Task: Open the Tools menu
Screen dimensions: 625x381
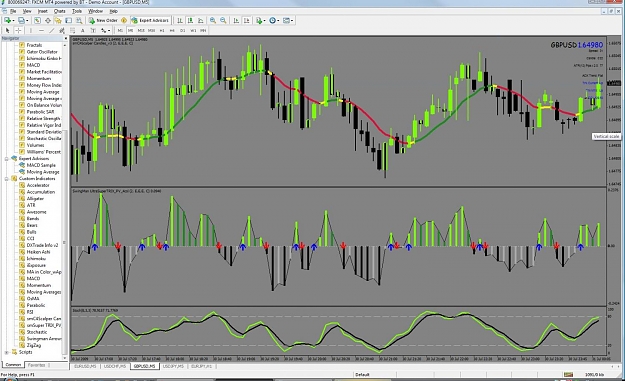Action: click(77, 11)
